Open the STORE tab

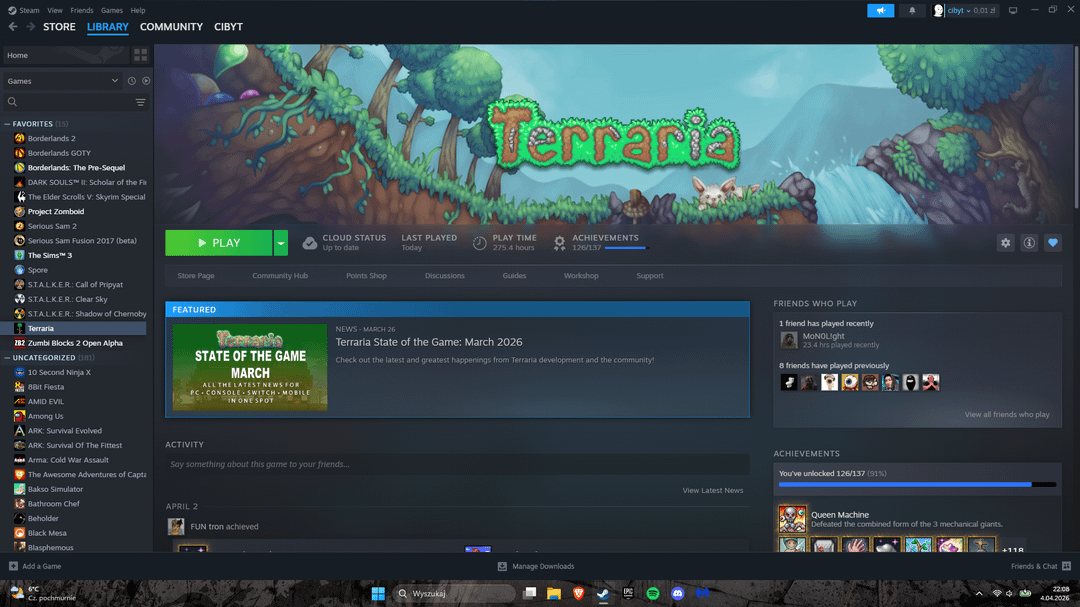59,27
